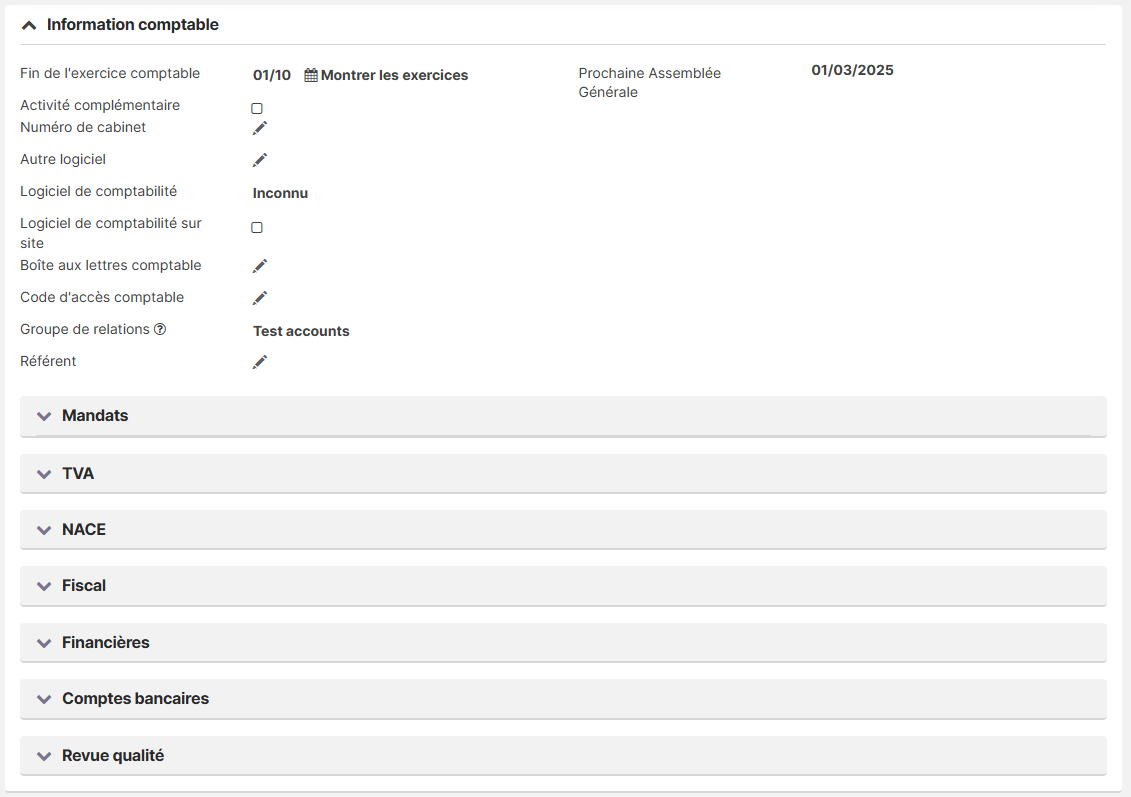The width and height of the screenshot is (1131, 797).
Task: Click pencil icon next to Autre logiciel
Action: pyautogui.click(x=260, y=160)
